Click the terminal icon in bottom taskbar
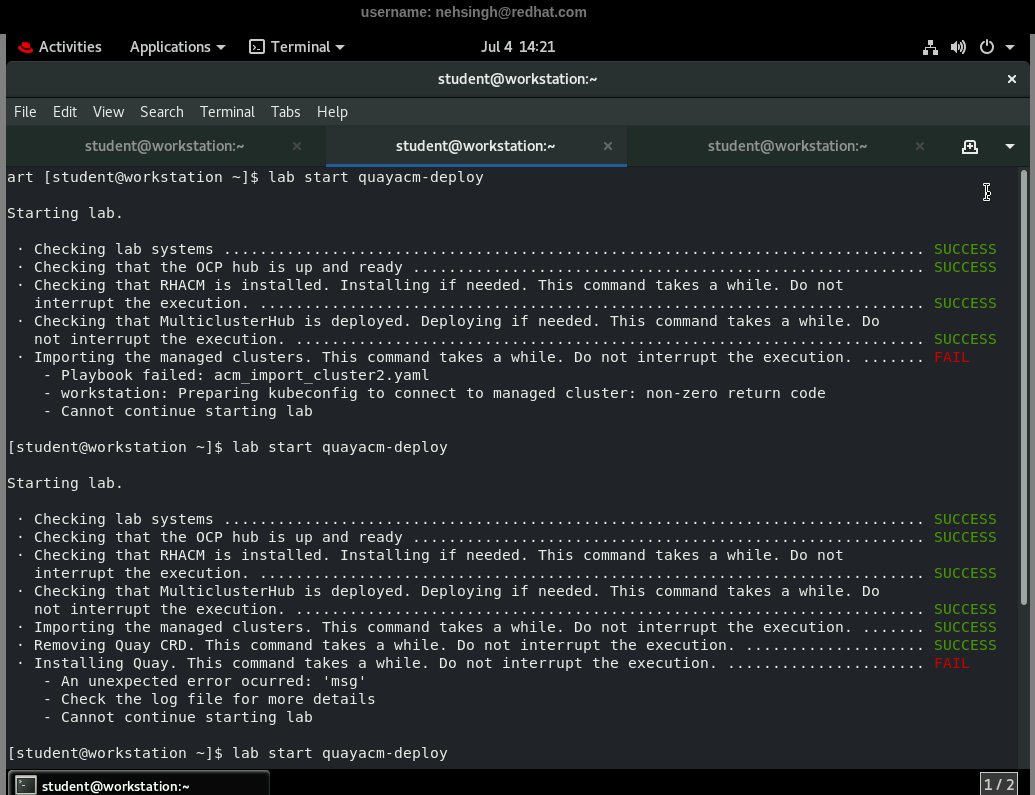The width and height of the screenshot is (1035, 795). (x=26, y=785)
